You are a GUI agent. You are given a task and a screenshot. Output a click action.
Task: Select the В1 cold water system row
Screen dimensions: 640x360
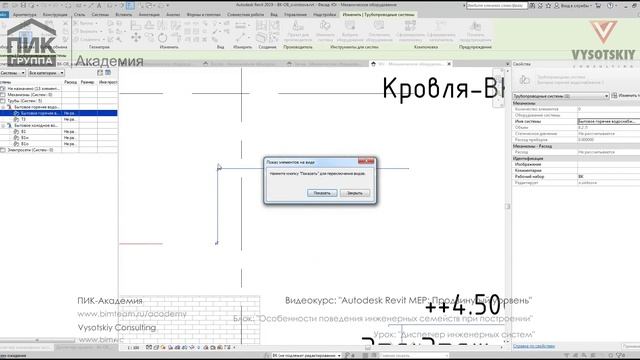pos(58,131)
